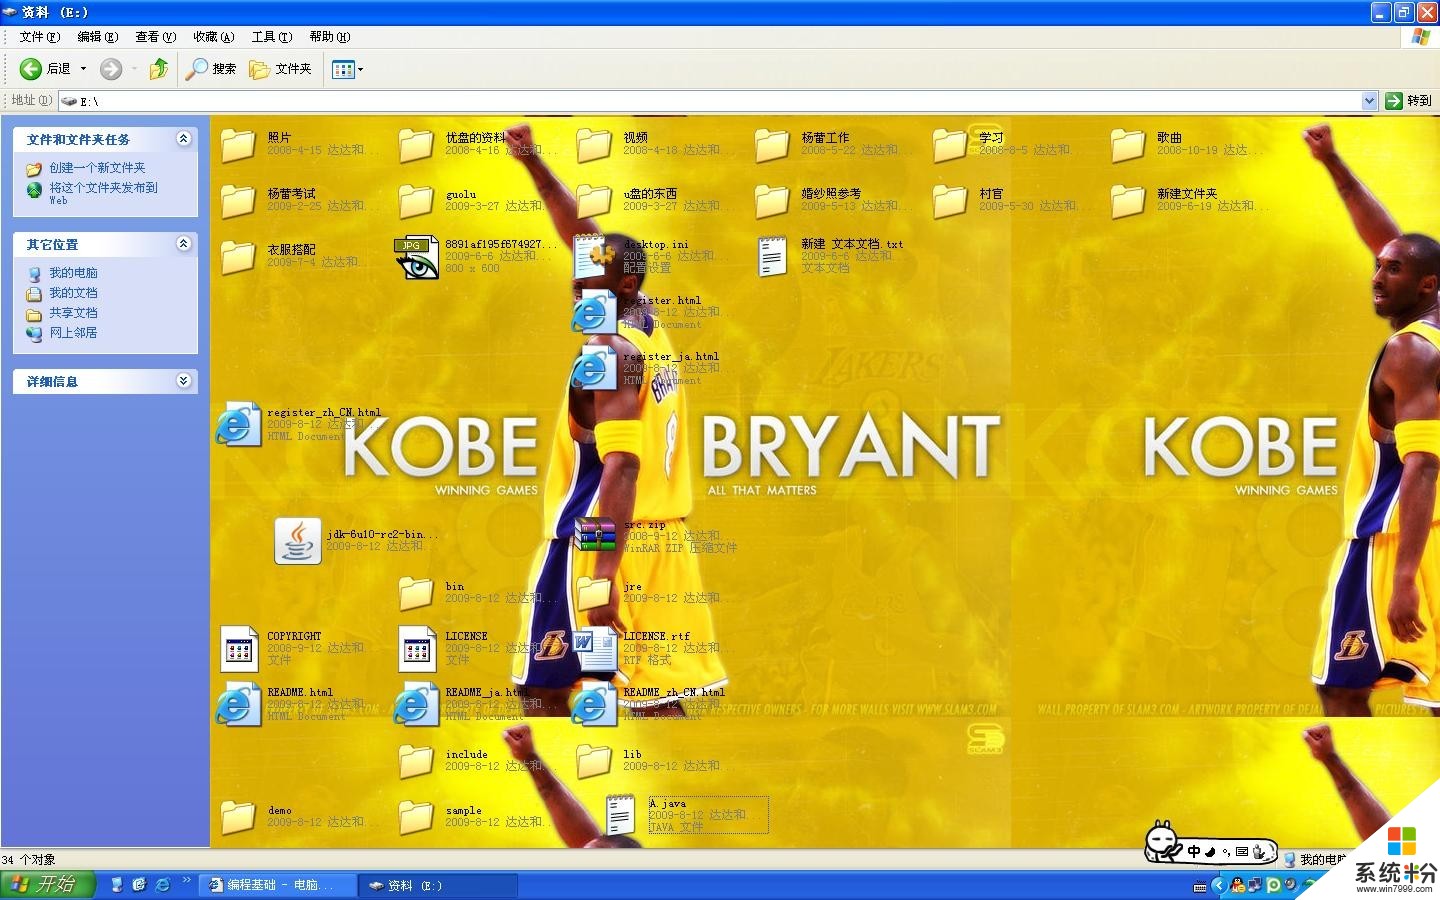
Task: Select the 照片 folder icon
Action: [238, 145]
